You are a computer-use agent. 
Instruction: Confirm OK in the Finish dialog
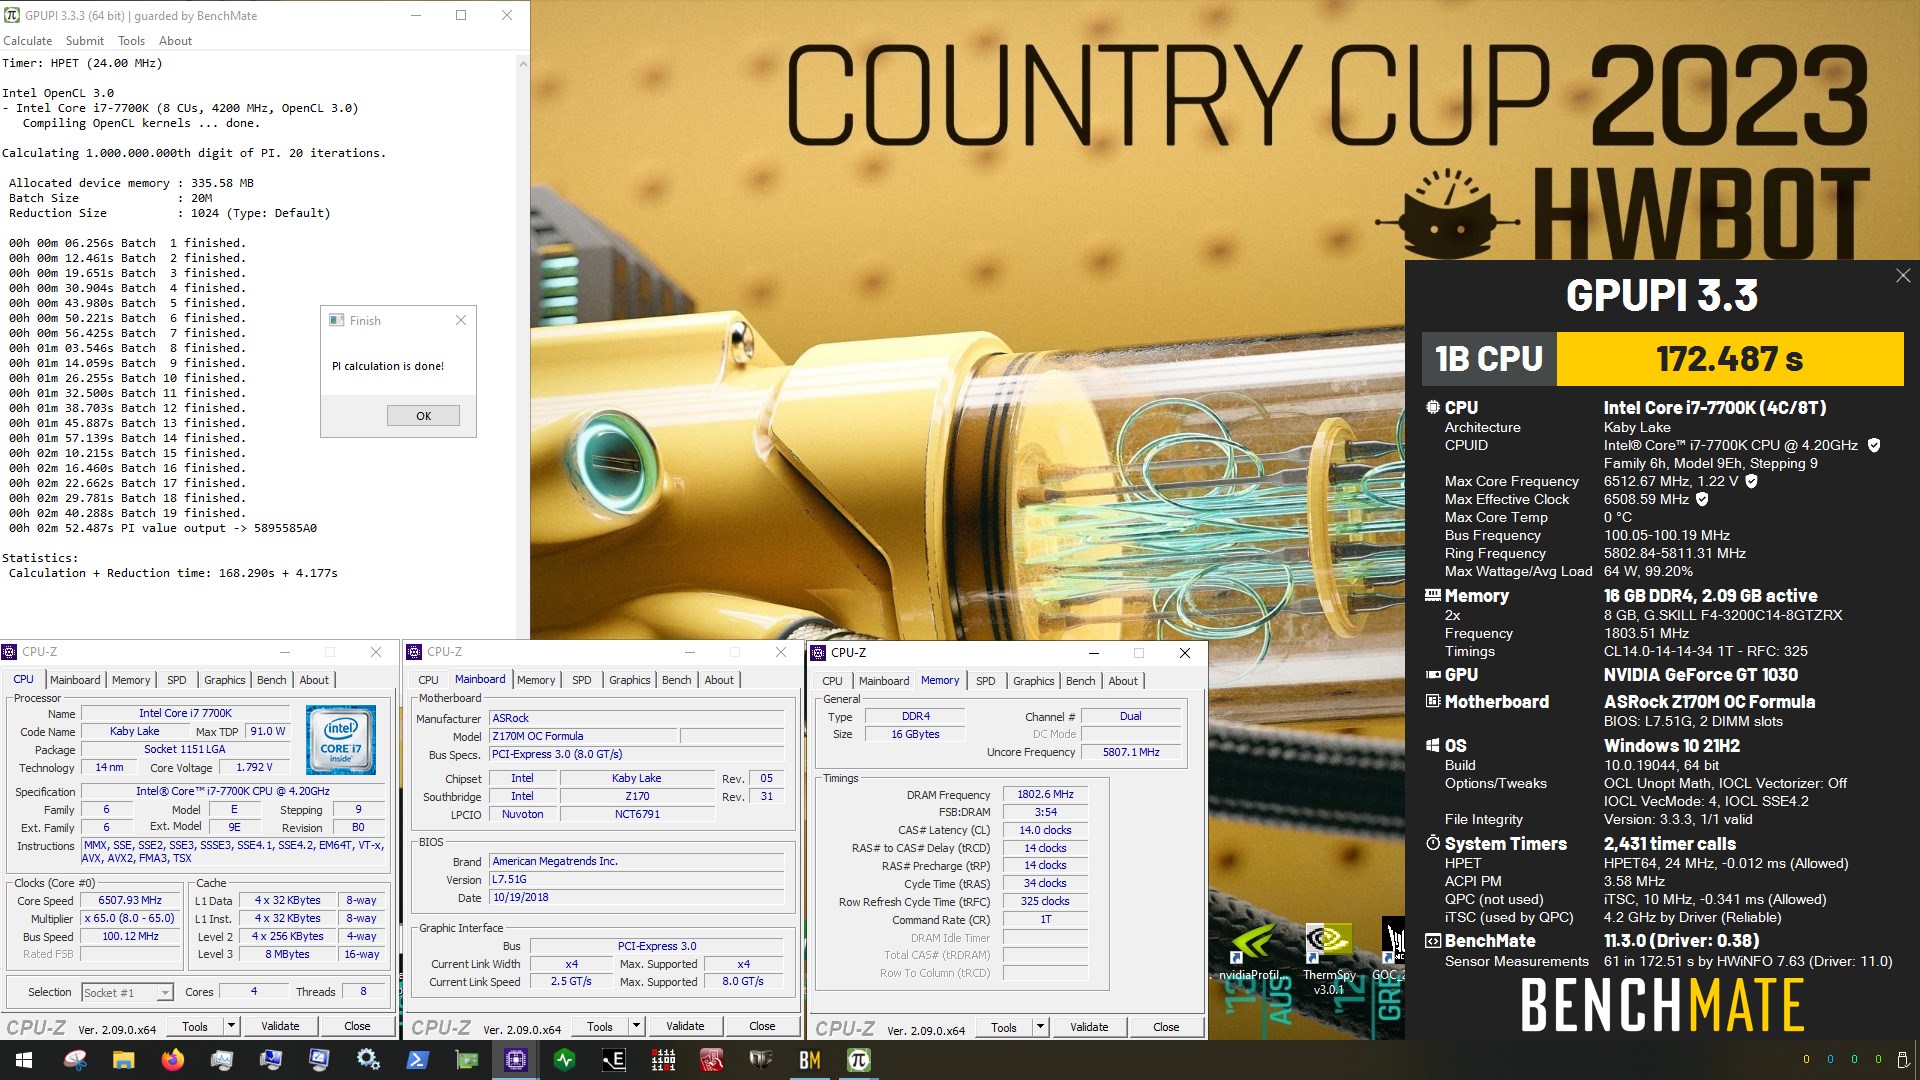(423, 416)
